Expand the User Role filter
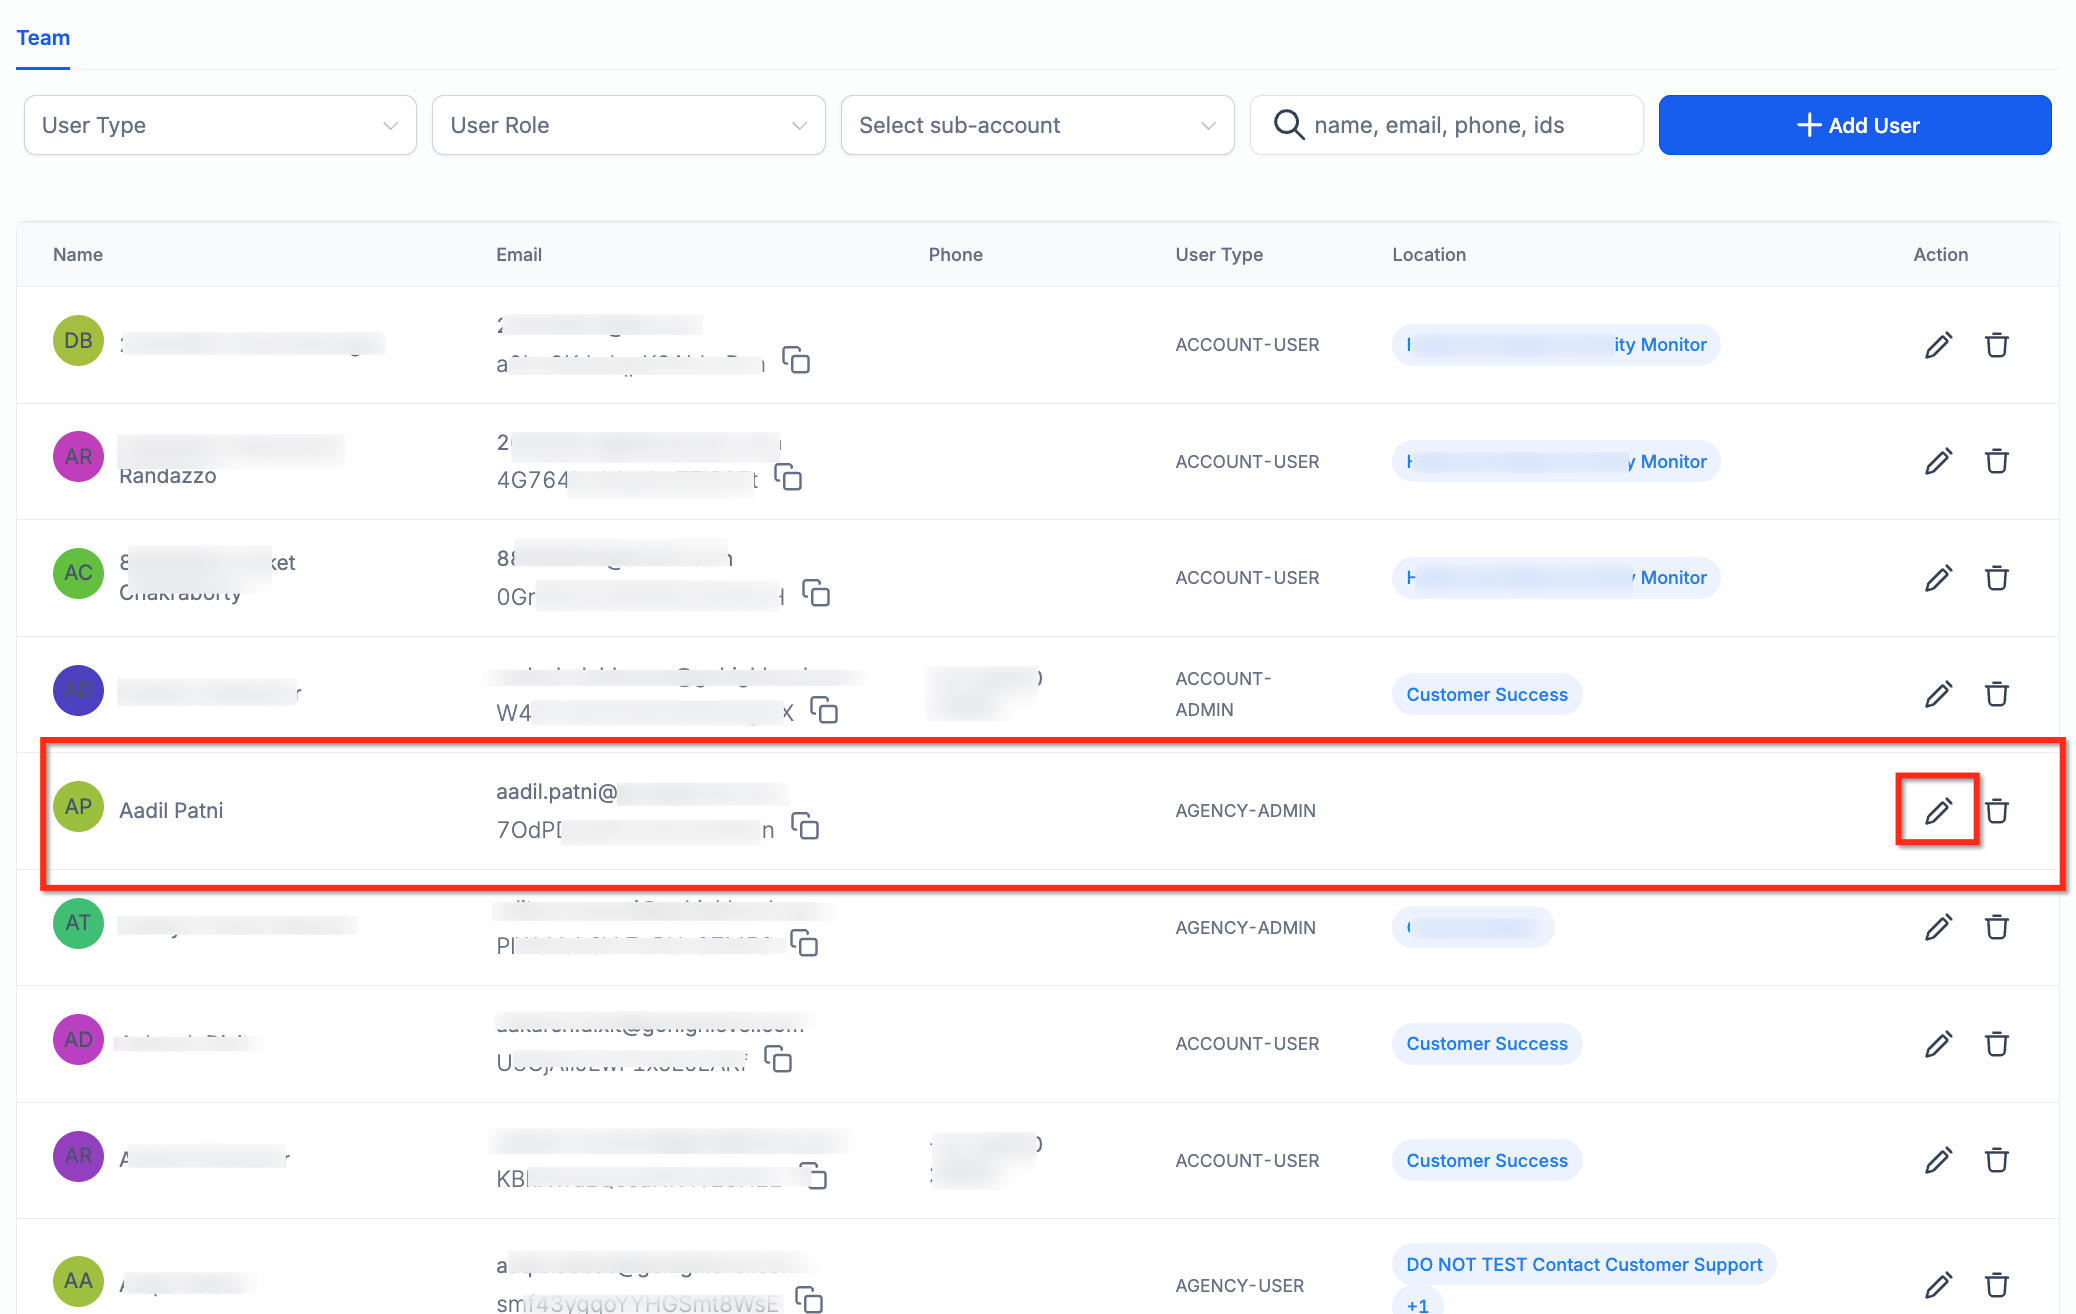This screenshot has height=1314, width=2076. (628, 125)
